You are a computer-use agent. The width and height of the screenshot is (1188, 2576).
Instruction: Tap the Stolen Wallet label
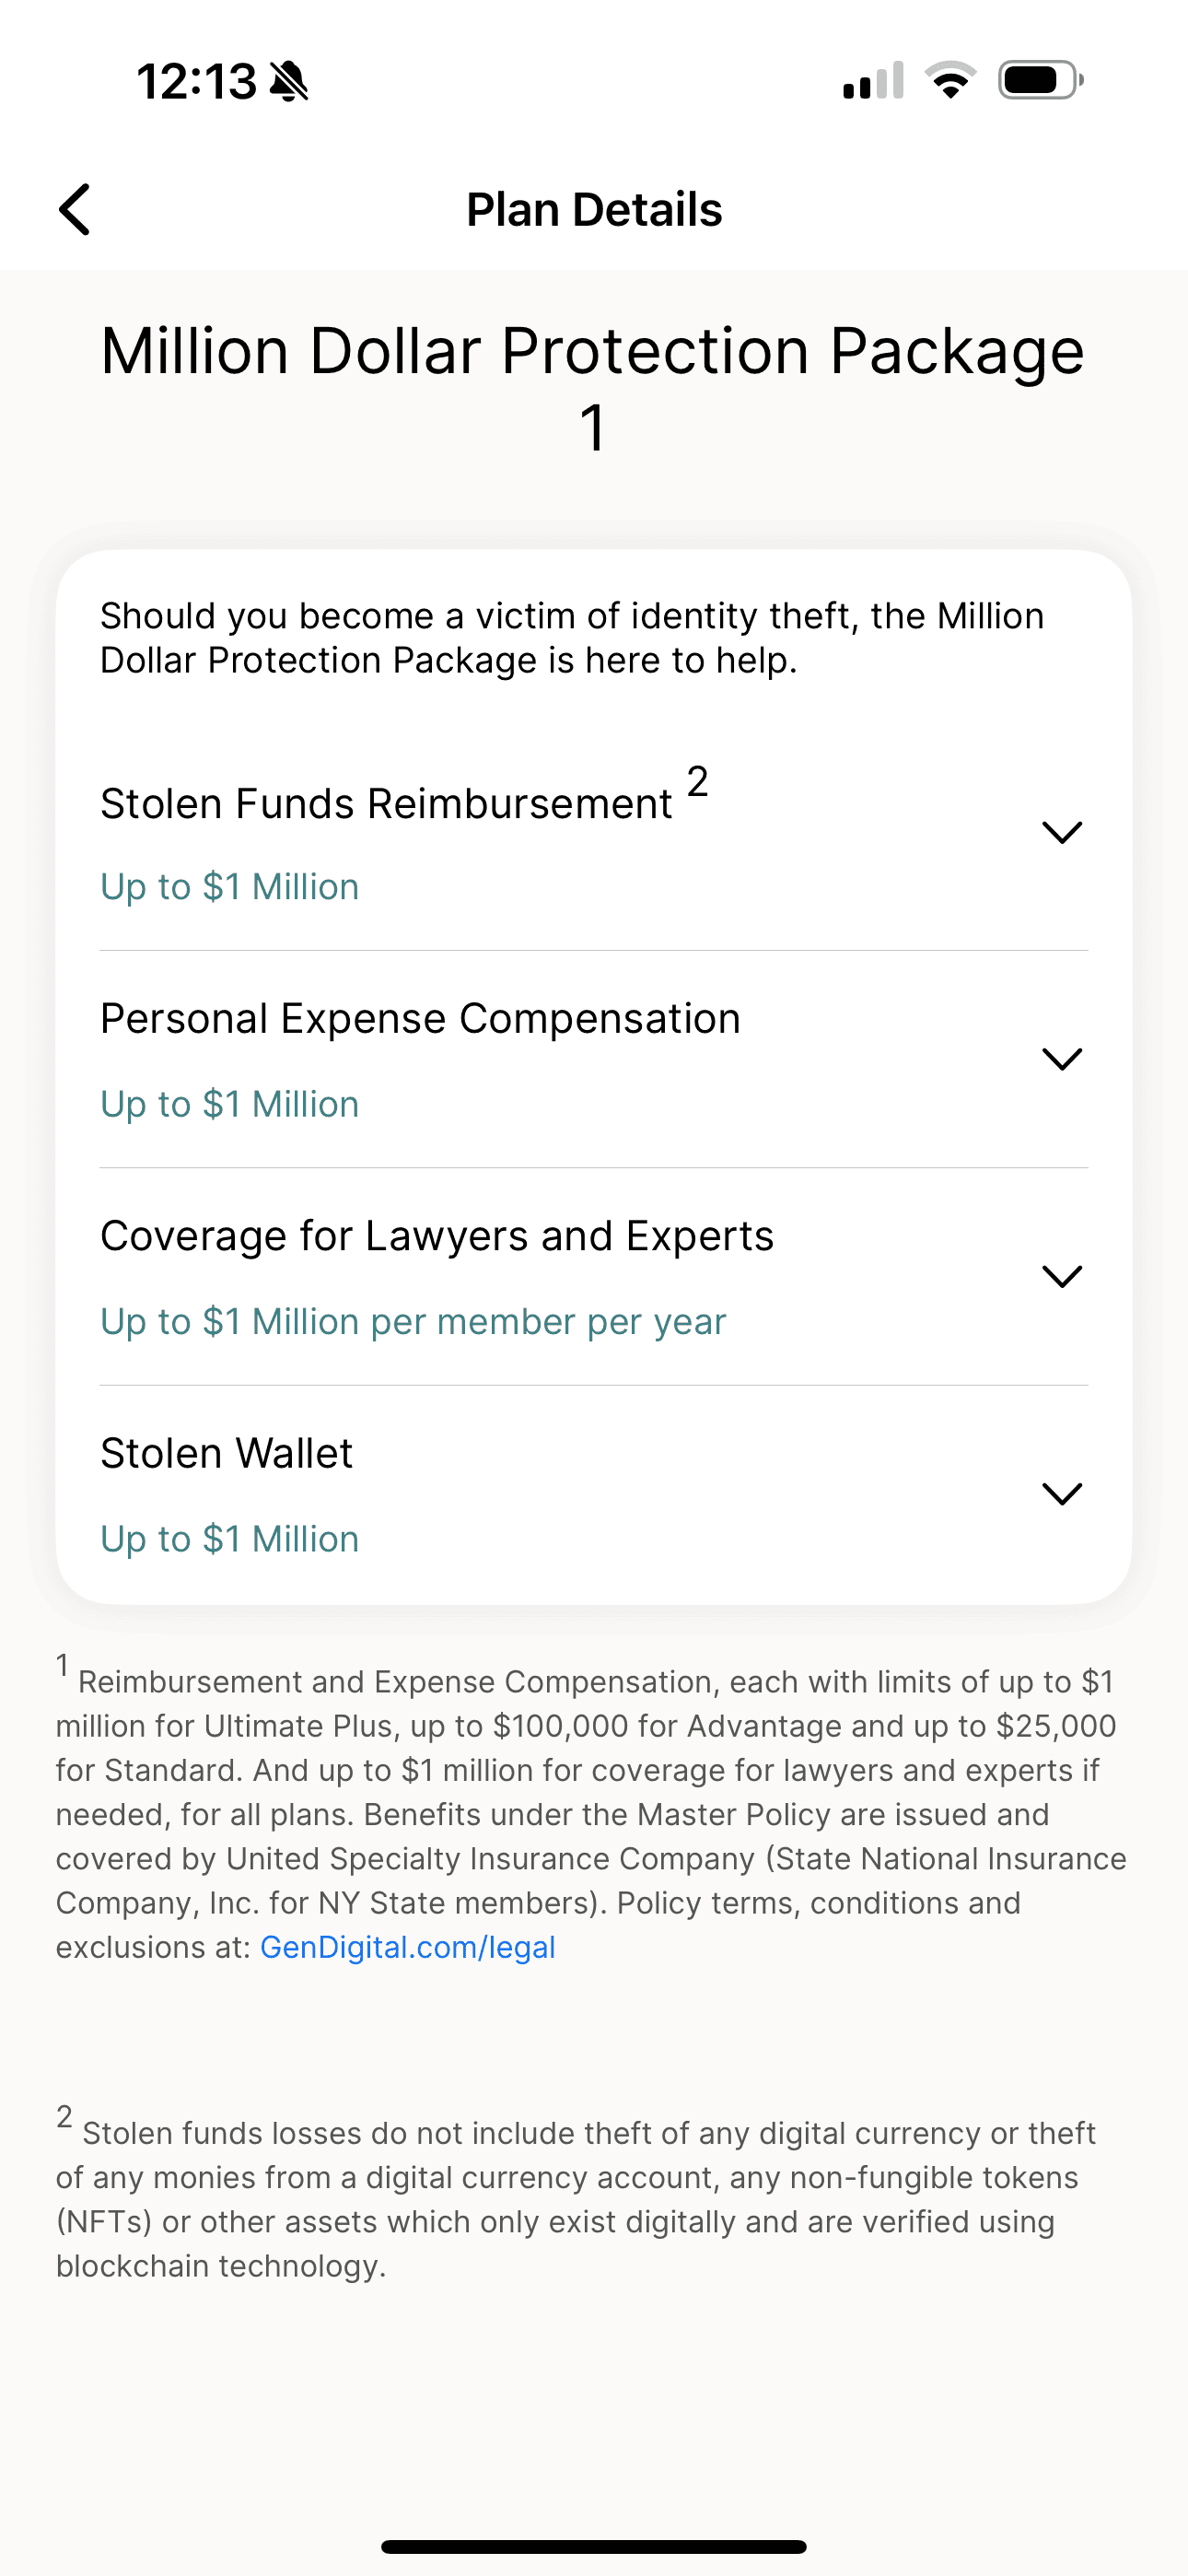click(x=227, y=1453)
